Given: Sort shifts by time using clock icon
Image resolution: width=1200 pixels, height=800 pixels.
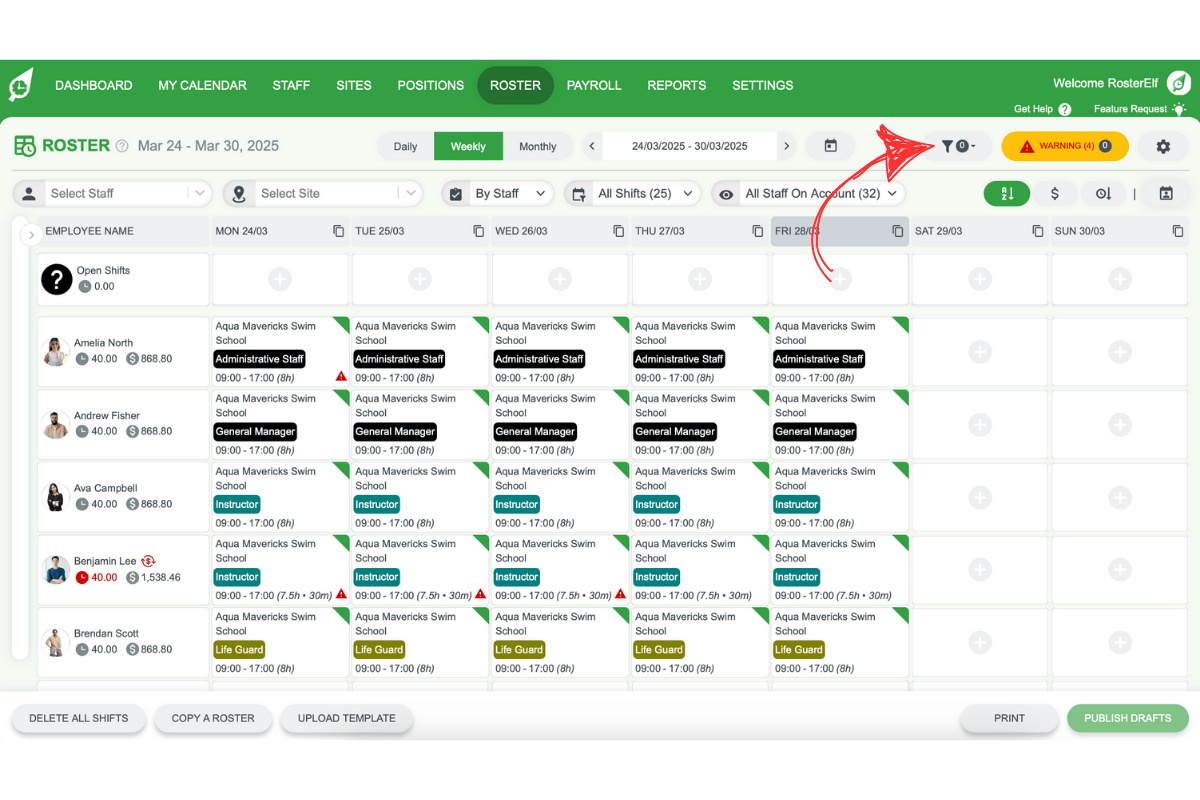Looking at the screenshot, I should pos(1103,193).
